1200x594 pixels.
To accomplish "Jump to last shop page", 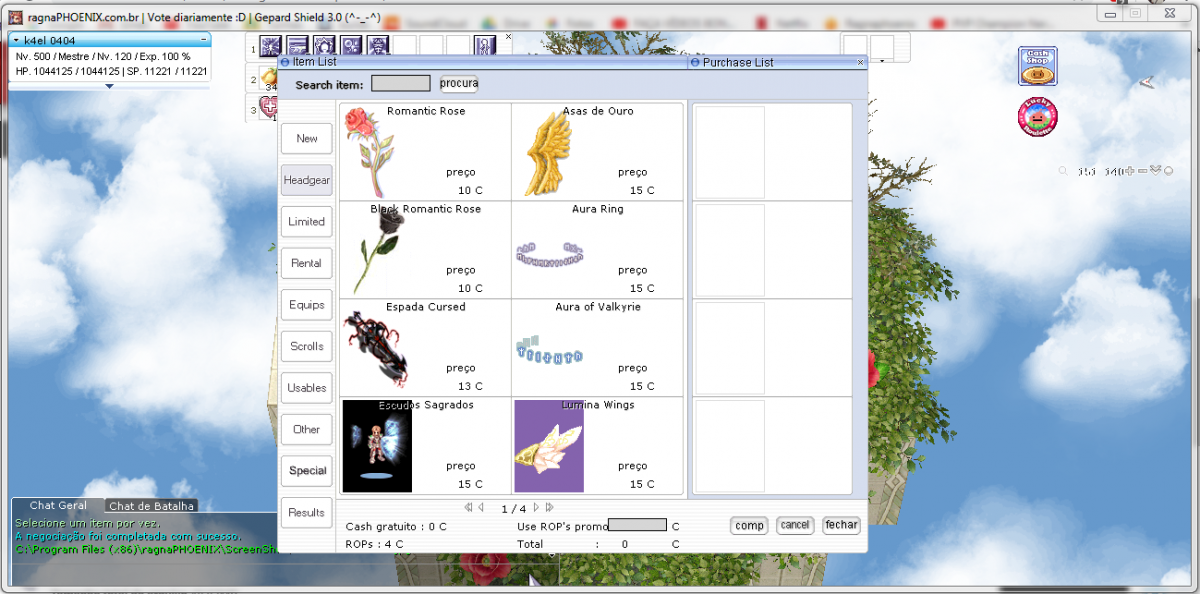I will [547, 508].
